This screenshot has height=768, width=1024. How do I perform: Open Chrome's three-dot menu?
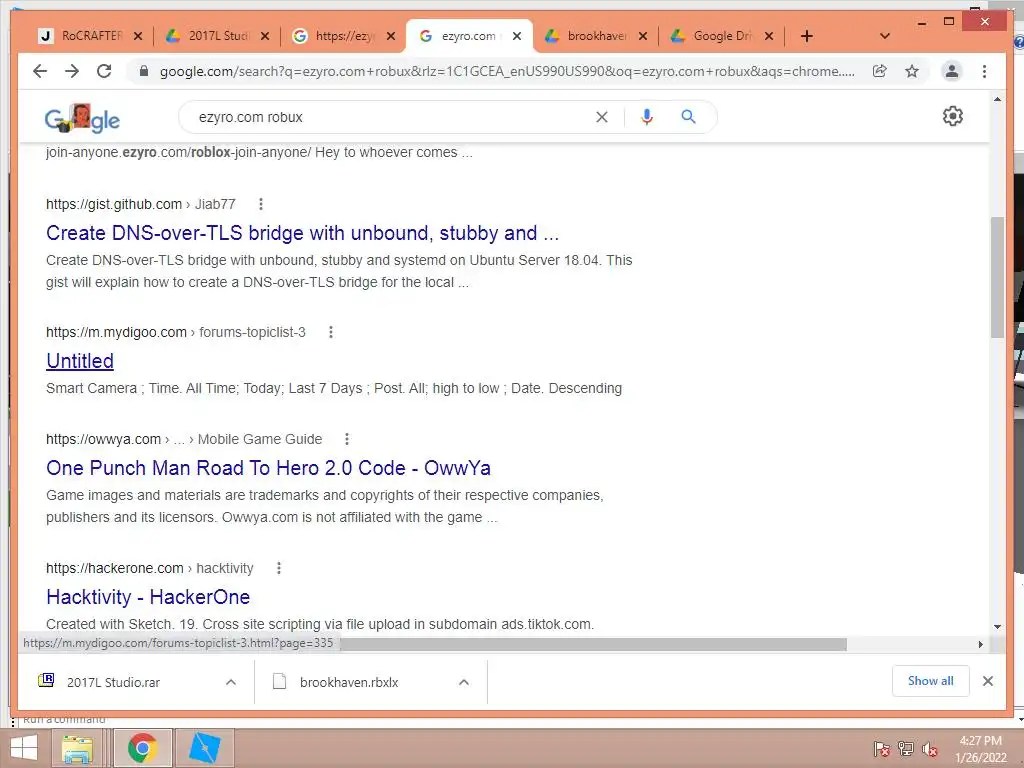pos(984,71)
